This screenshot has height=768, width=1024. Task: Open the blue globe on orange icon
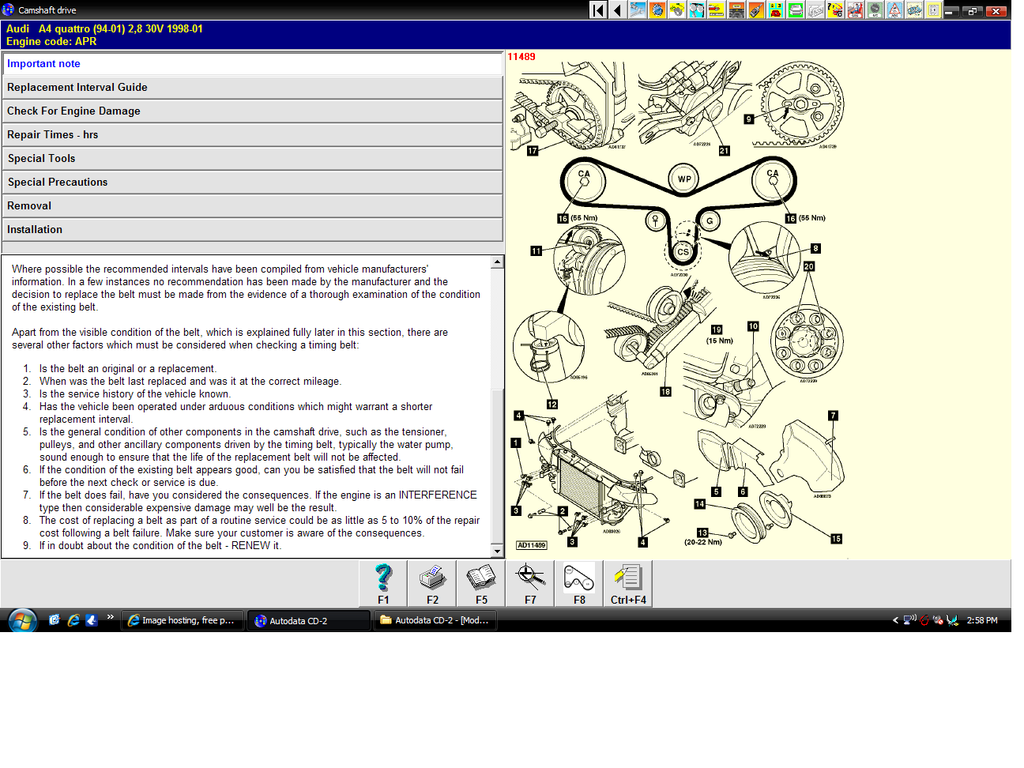click(x=657, y=10)
